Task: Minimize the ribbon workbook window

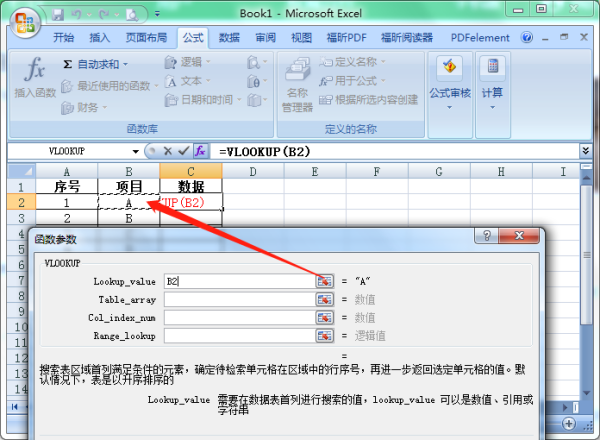Action: [x=545, y=38]
